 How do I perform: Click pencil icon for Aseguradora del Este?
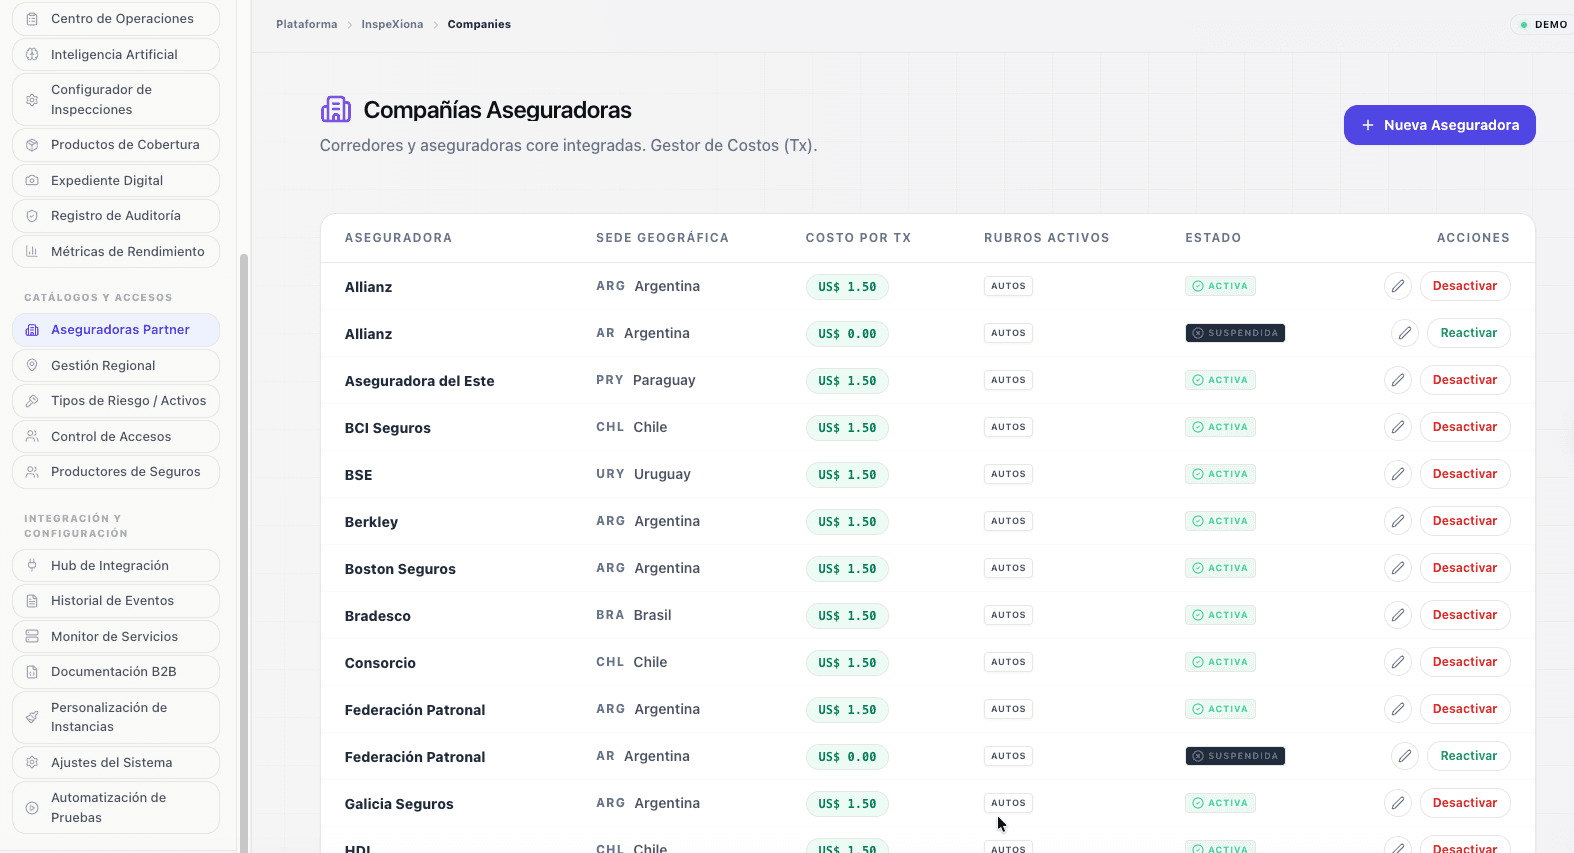1398,380
